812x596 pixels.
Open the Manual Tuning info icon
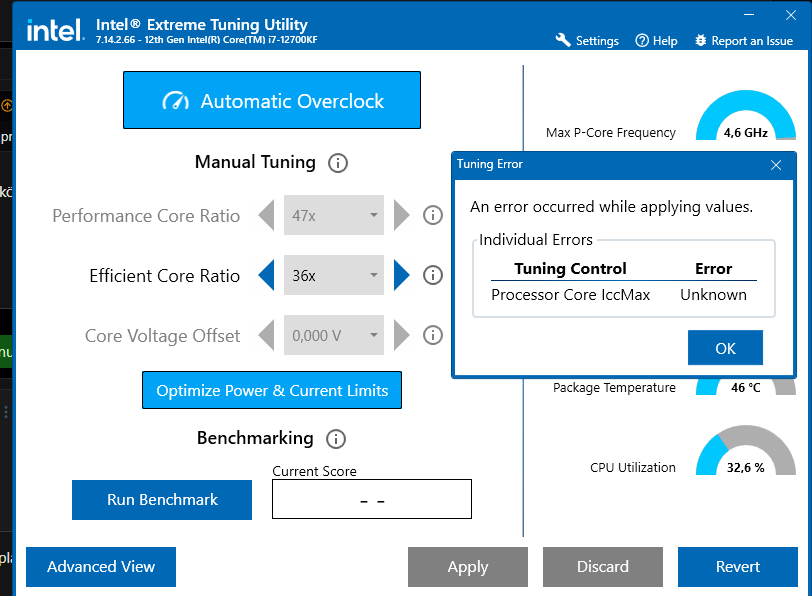tap(338, 163)
